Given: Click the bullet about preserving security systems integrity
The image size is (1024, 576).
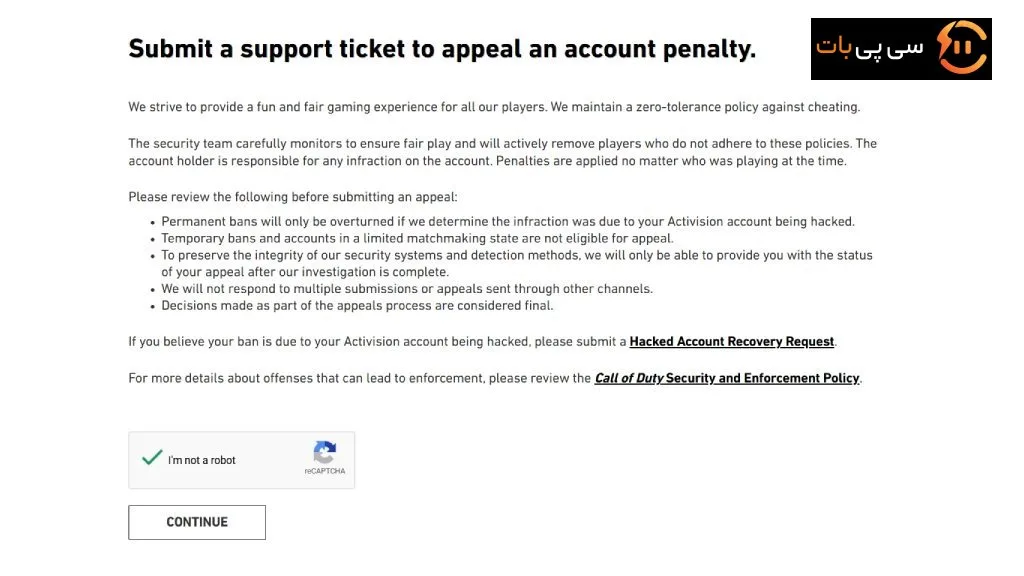Looking at the screenshot, I should click(x=517, y=264).
